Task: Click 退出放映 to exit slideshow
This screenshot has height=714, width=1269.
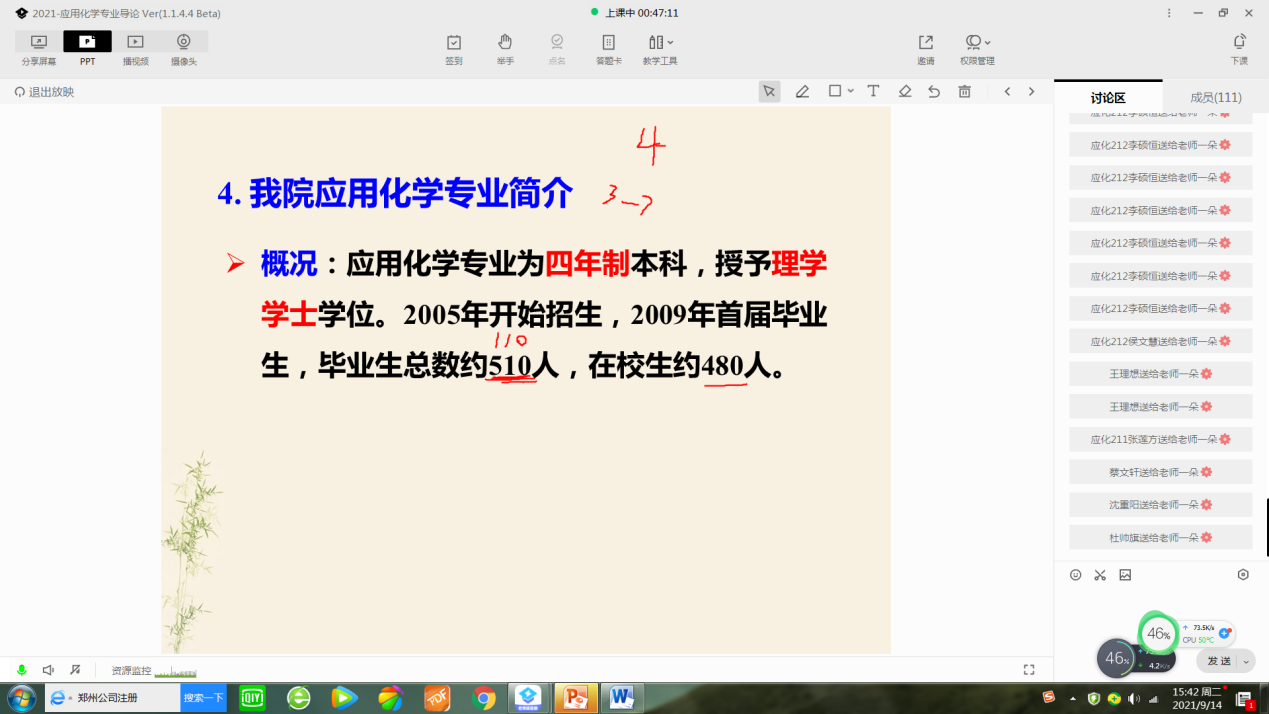Action: [x=44, y=92]
